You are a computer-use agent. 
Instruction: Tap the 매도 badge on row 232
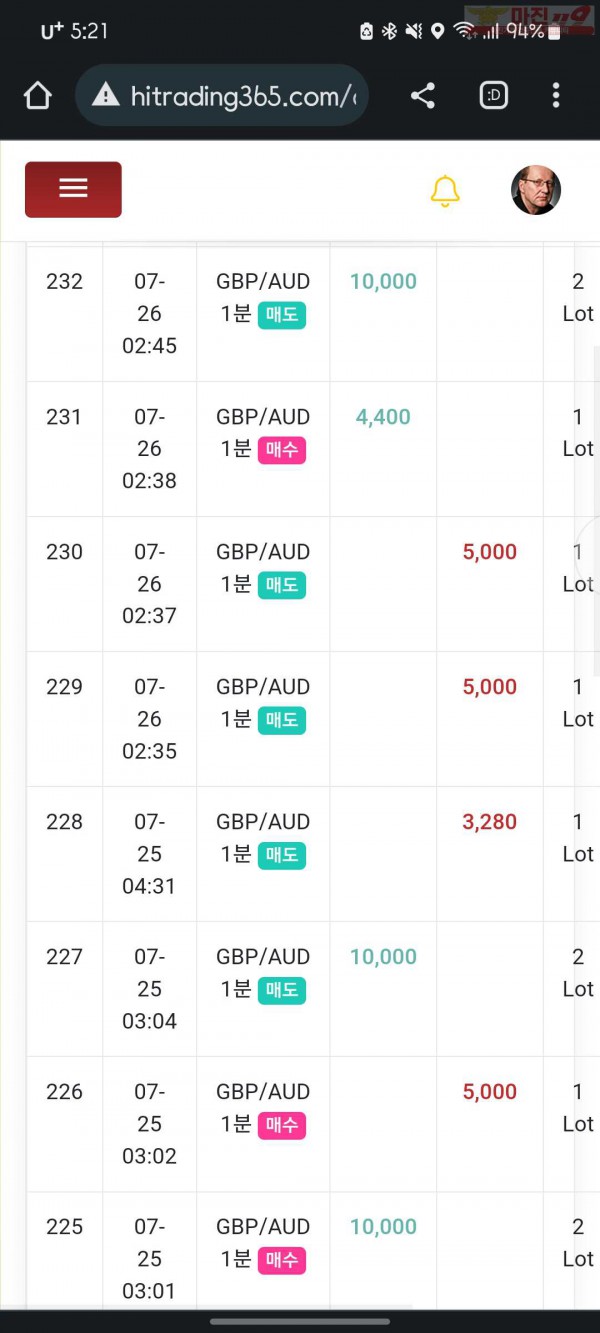pos(282,315)
